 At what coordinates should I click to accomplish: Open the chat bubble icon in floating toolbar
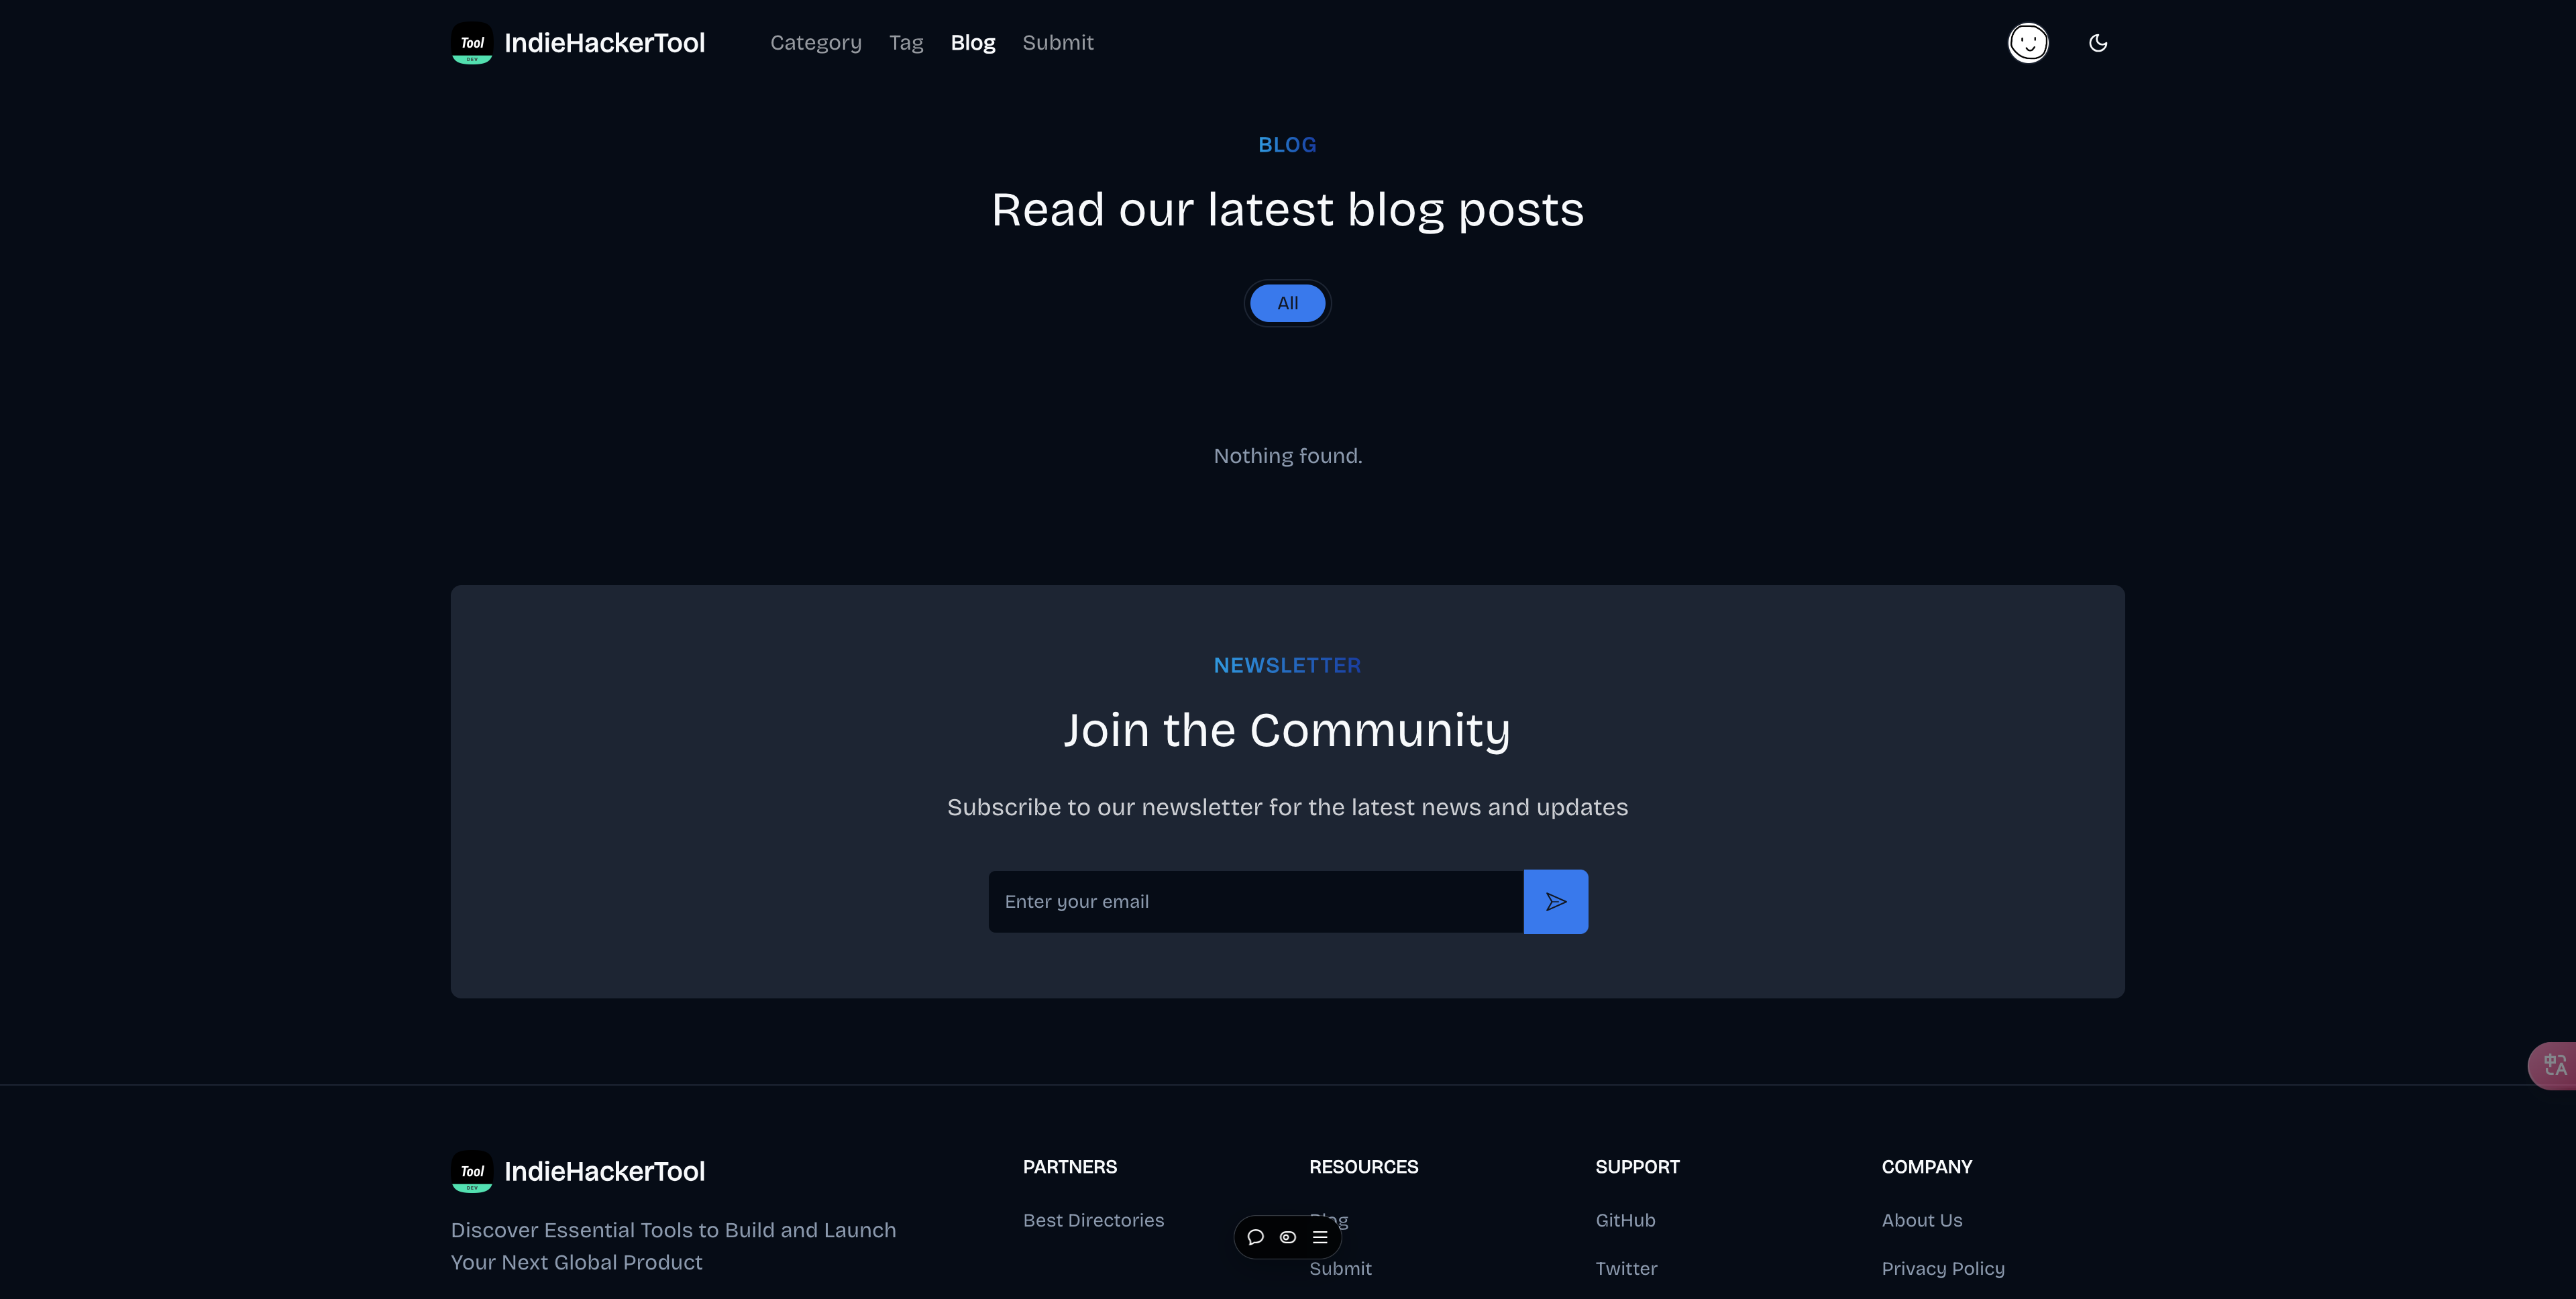pos(1256,1237)
